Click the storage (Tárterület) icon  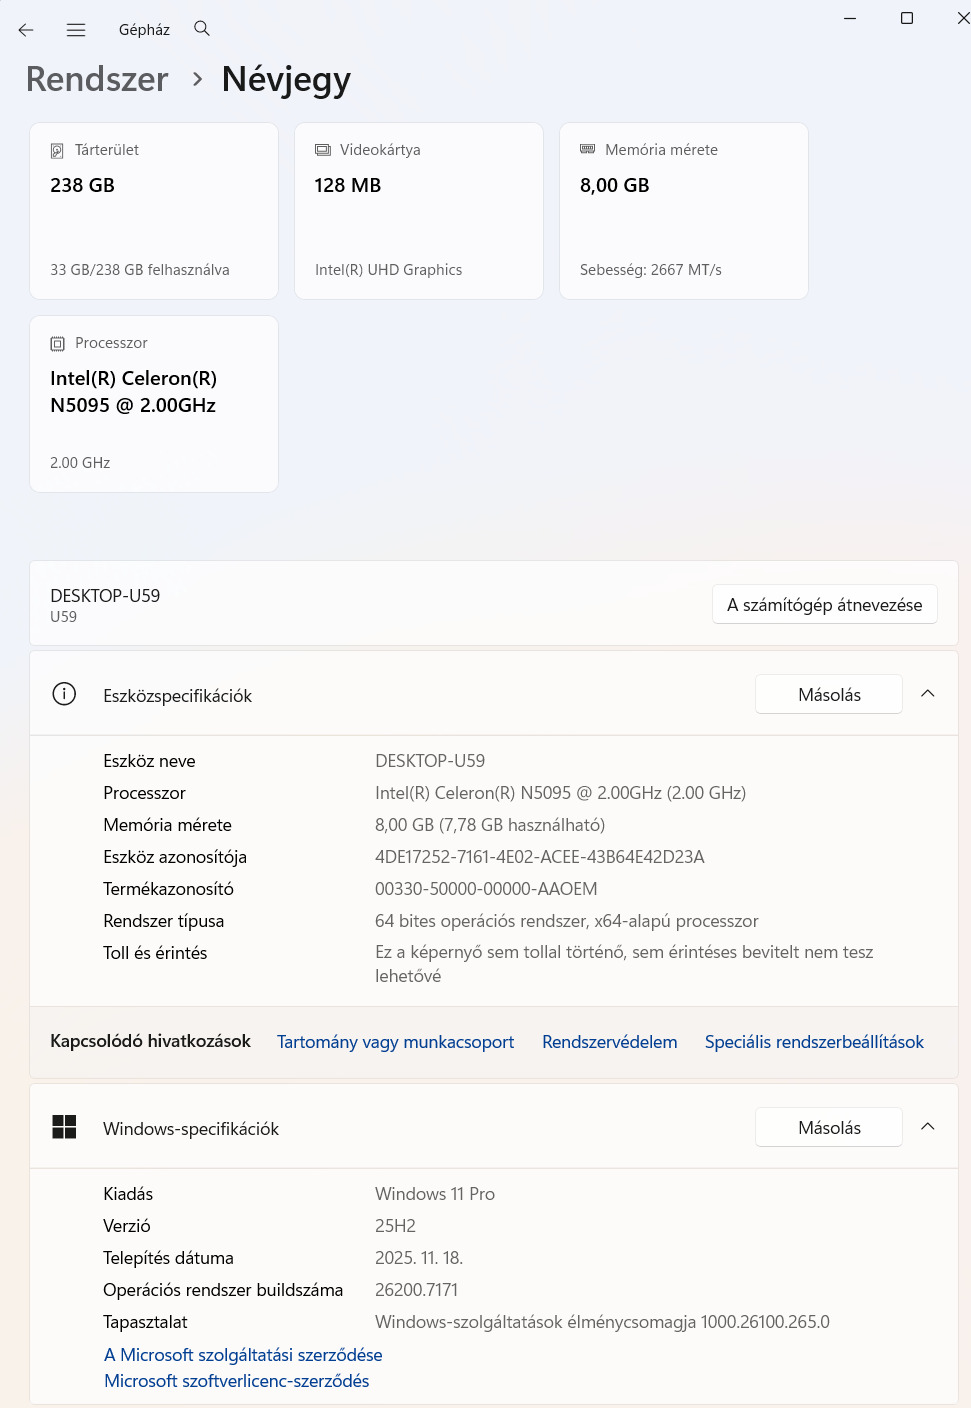[x=57, y=151]
